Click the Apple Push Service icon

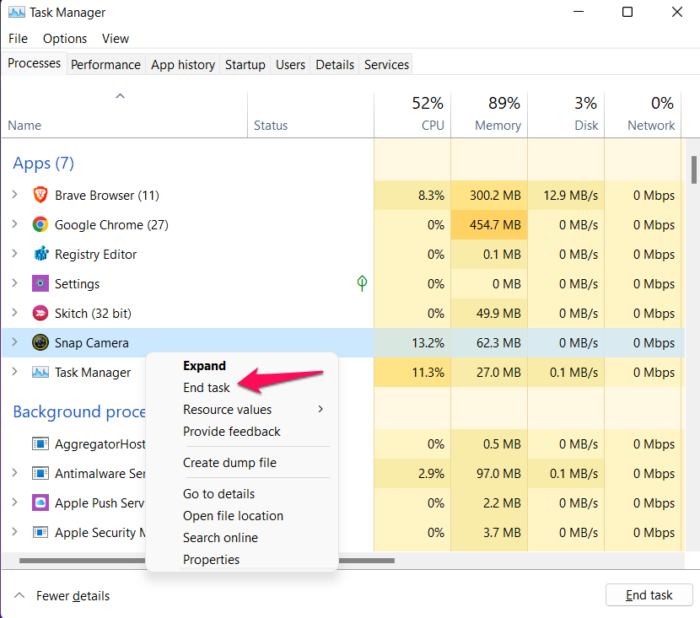point(40,503)
